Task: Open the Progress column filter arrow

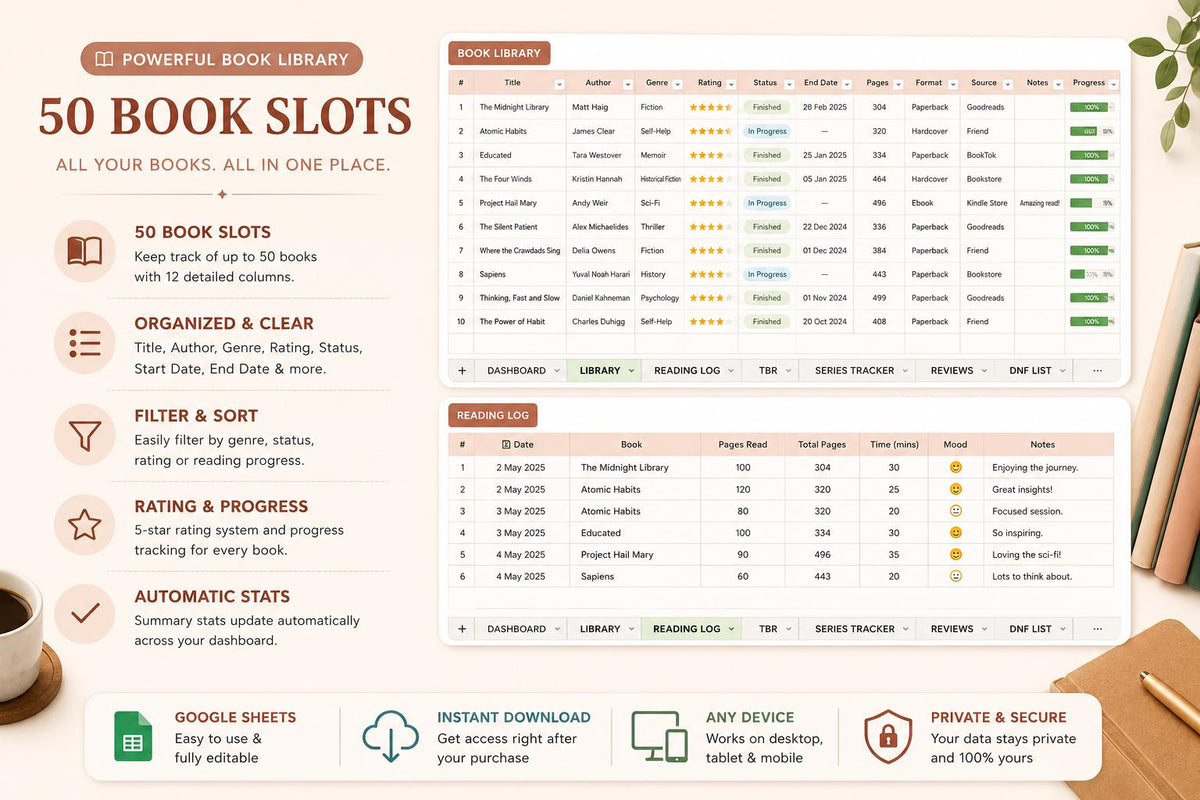Action: pos(1113,84)
